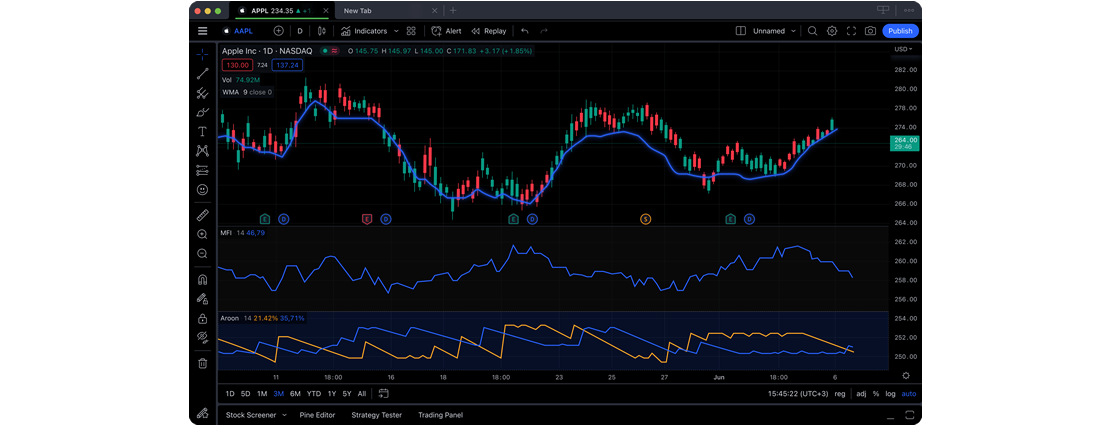Expand the Stock Screener dropdown
The width and height of the screenshot is (1110, 426).
click(285, 415)
